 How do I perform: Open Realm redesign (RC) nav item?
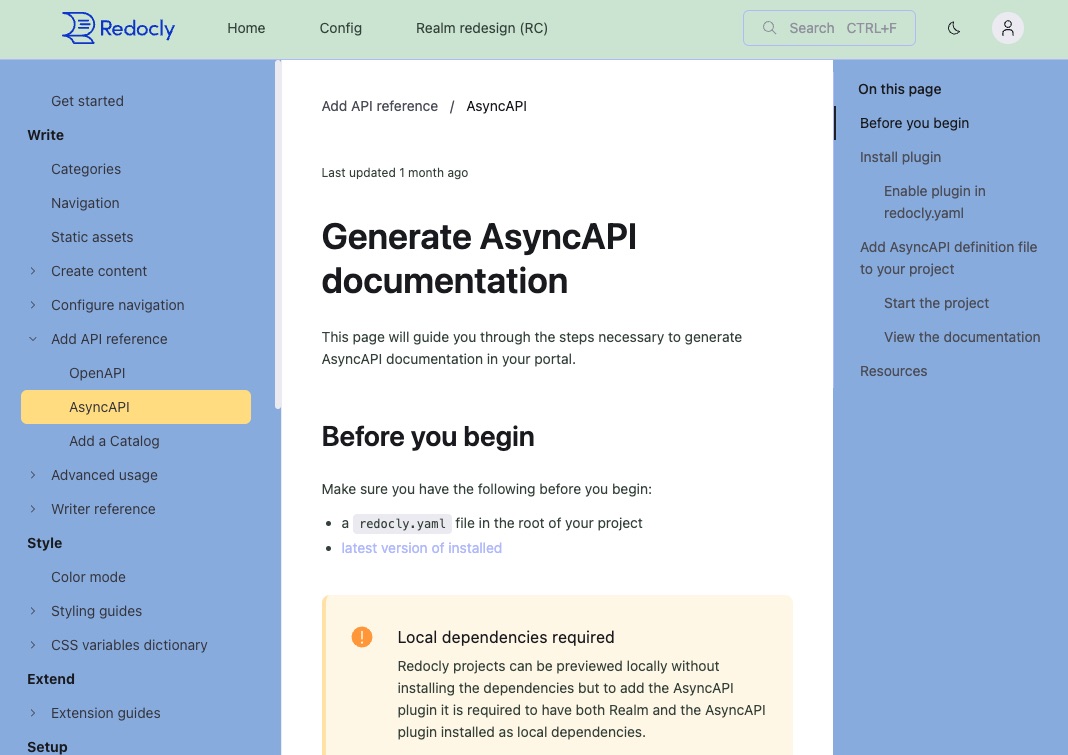point(482,28)
